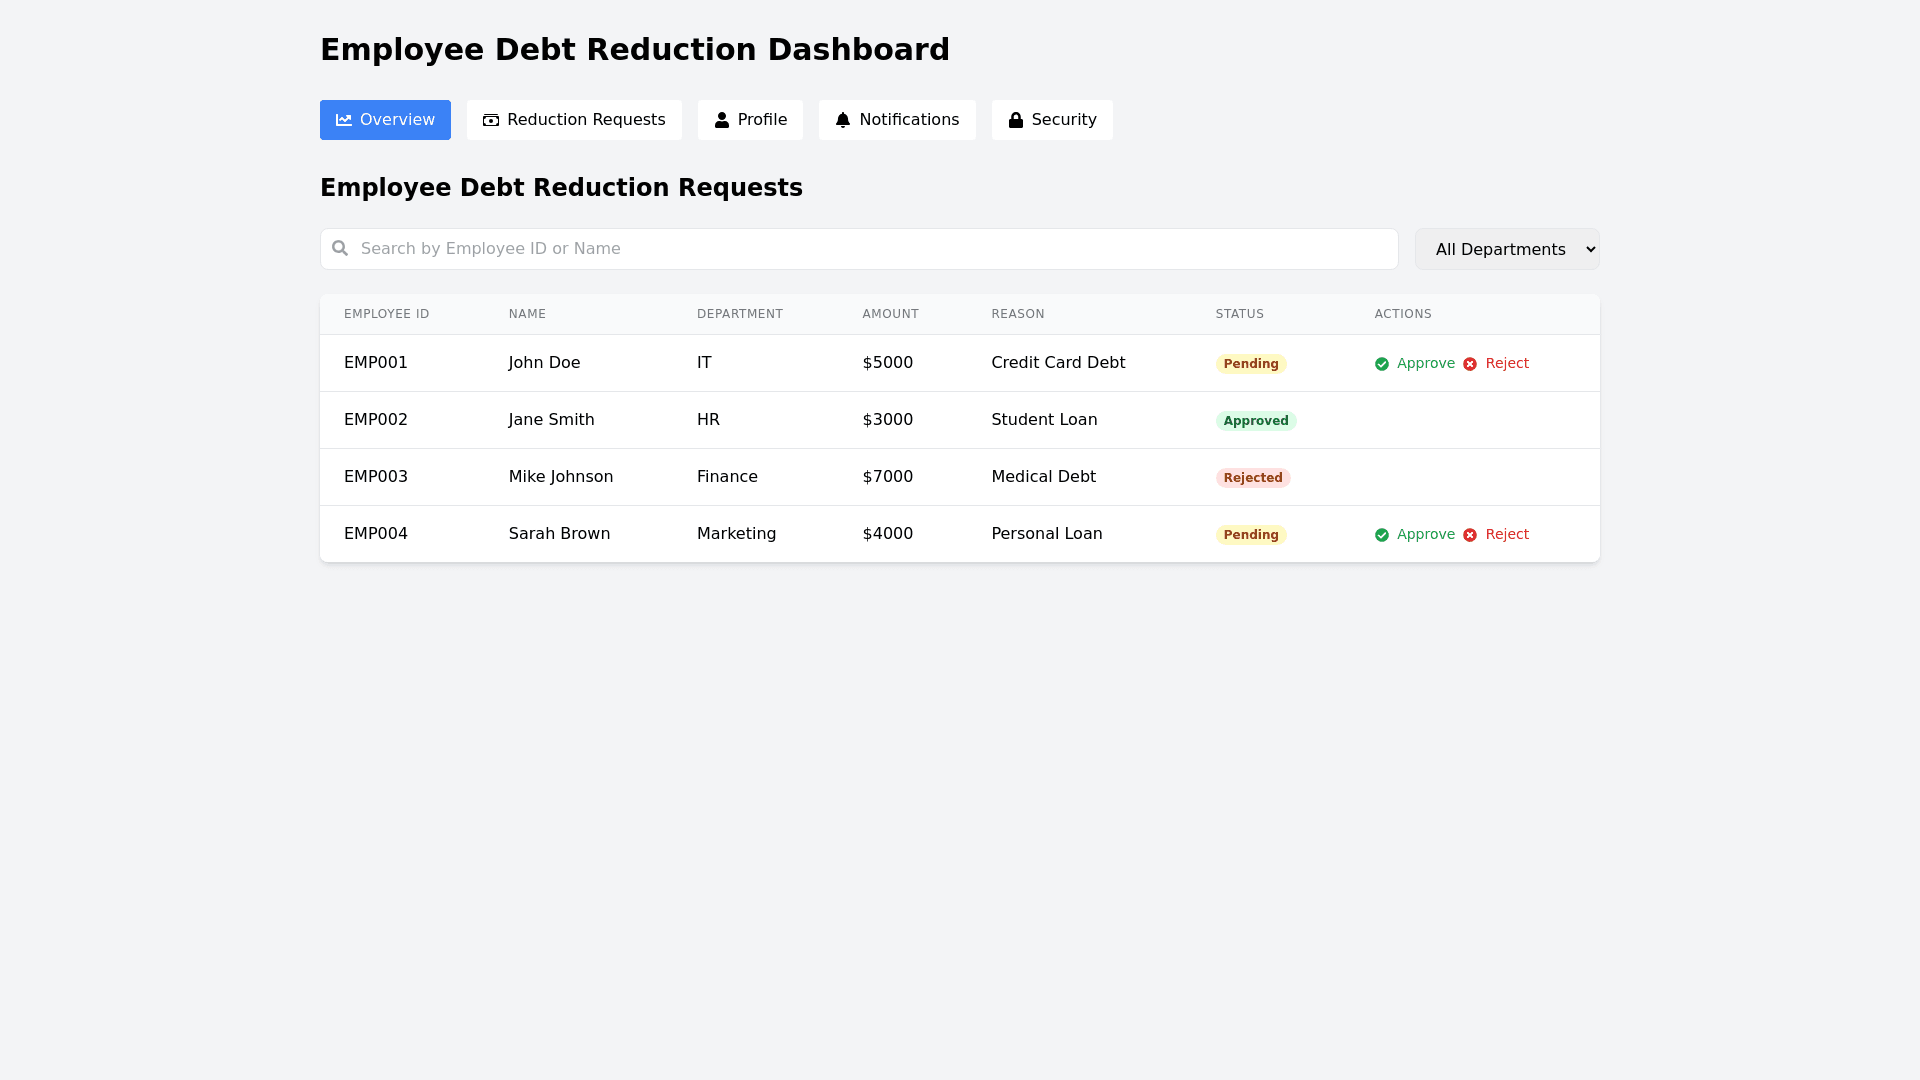Click red X icon in EMP001 row
Image resolution: width=1920 pixels, height=1080 pixels.
tap(1470, 364)
